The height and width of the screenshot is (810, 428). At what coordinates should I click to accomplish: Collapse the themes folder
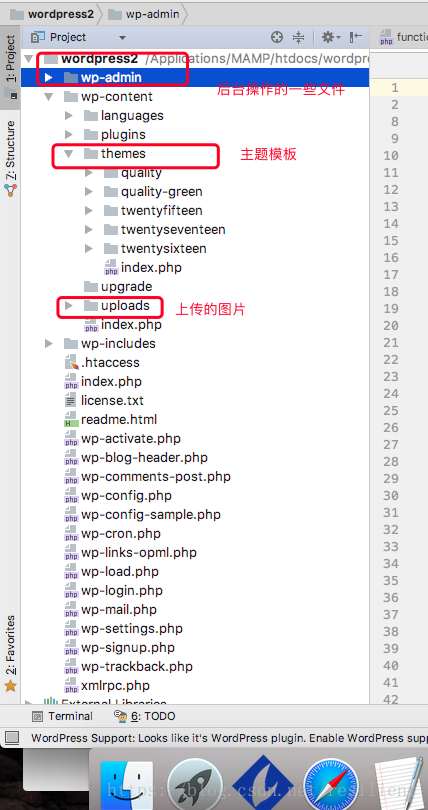pyautogui.click(x=69, y=154)
